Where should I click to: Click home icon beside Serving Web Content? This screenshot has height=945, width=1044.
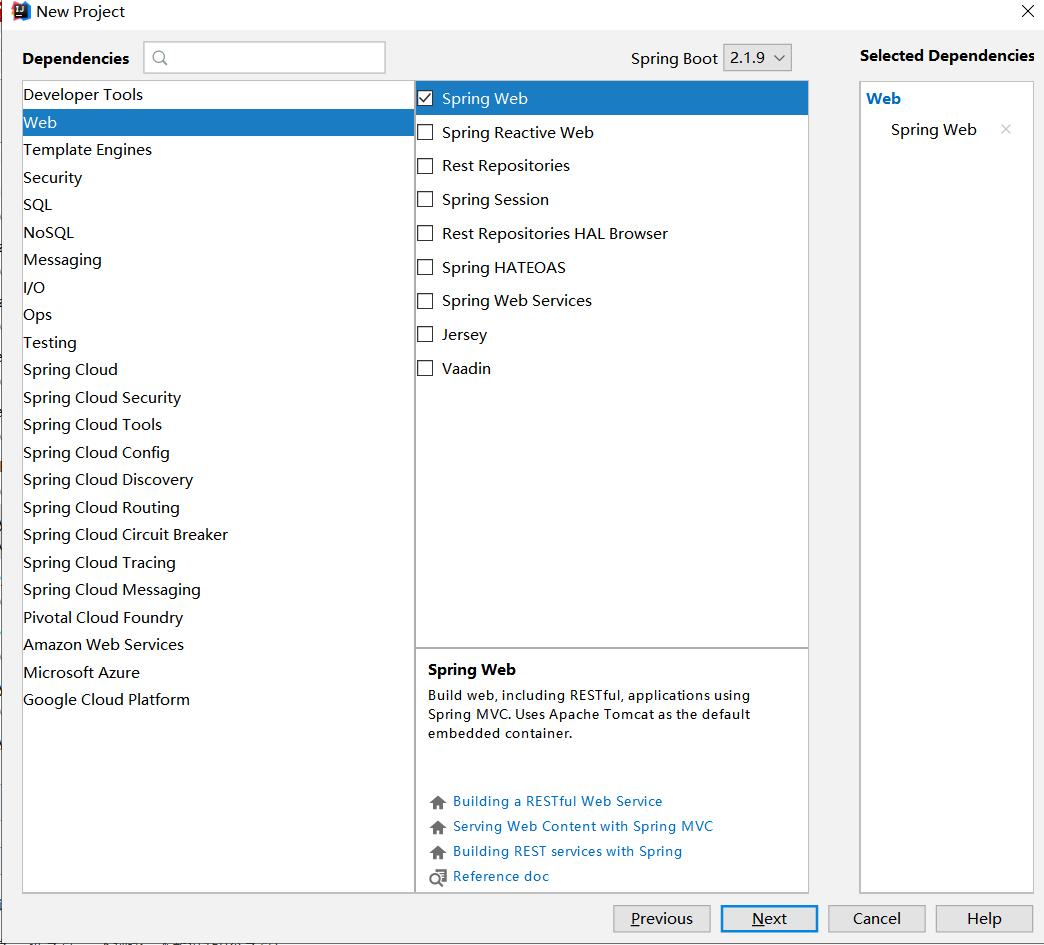coord(437,827)
